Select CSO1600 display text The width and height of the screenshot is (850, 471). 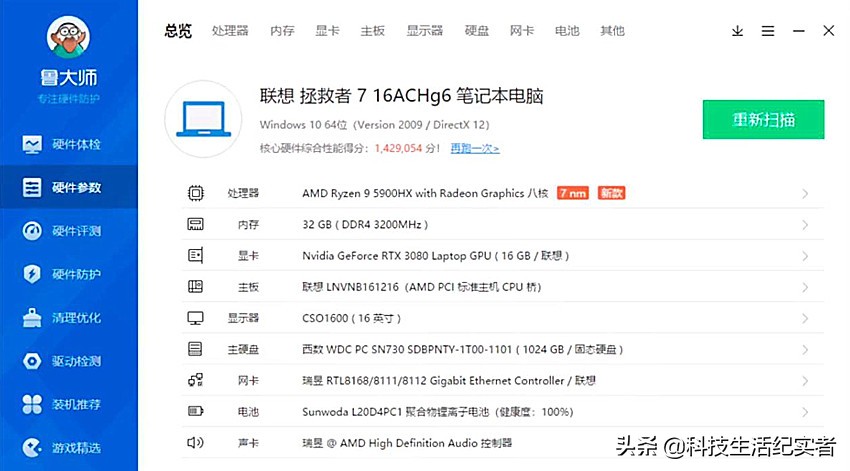click(351, 318)
